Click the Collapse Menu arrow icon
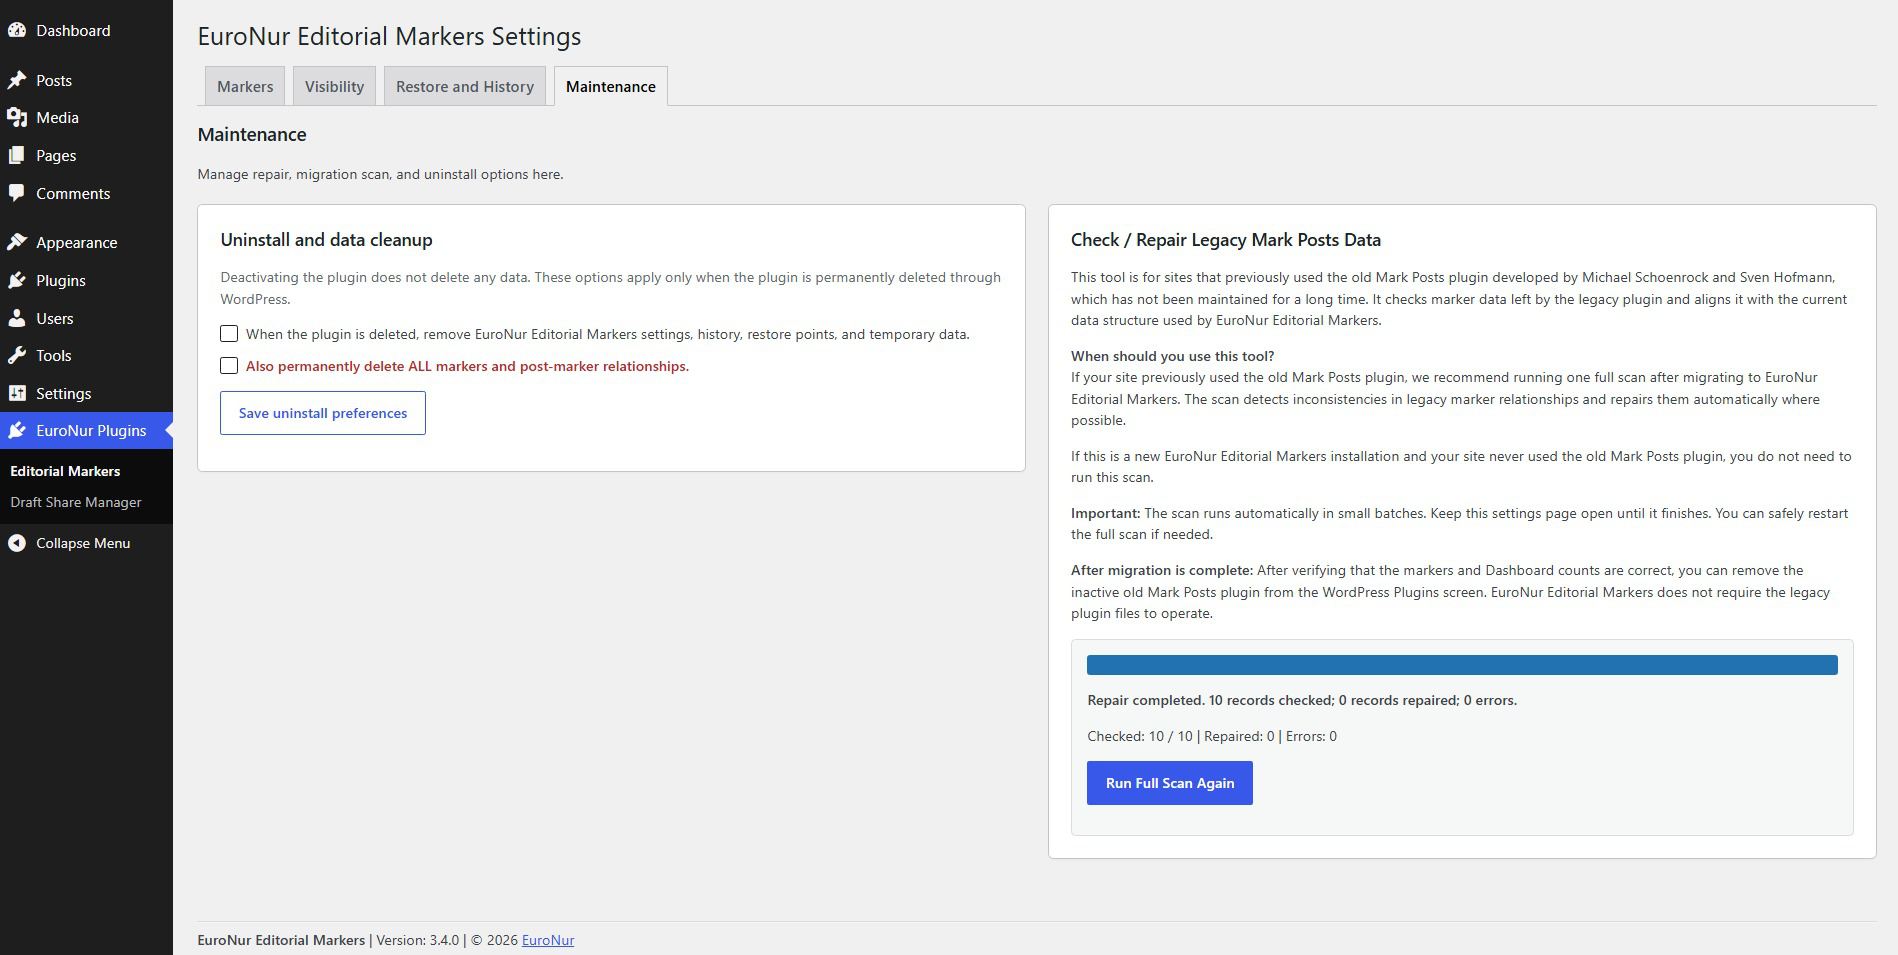The image size is (1898, 955). pyautogui.click(x=17, y=543)
